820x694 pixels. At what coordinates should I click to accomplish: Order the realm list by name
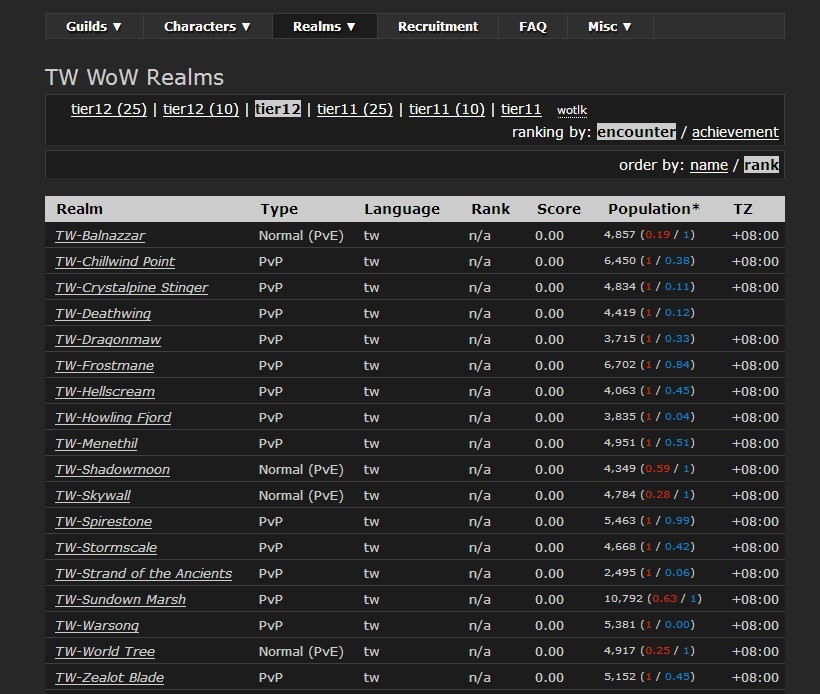tap(709, 165)
